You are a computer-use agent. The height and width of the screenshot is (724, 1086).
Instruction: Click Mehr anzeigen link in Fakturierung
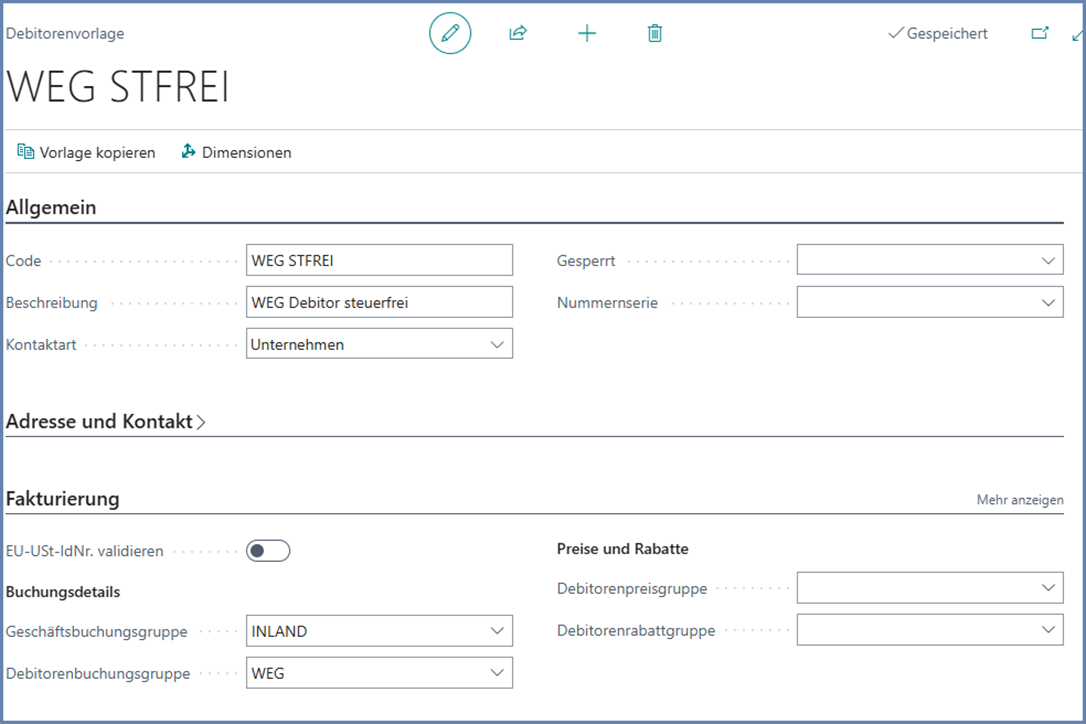1019,500
